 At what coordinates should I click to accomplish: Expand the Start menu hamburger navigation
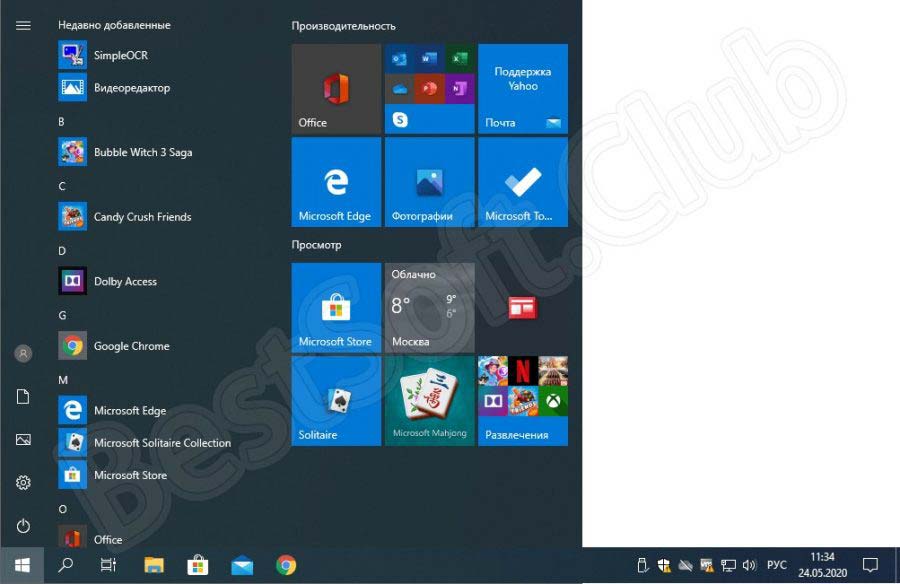(23, 25)
